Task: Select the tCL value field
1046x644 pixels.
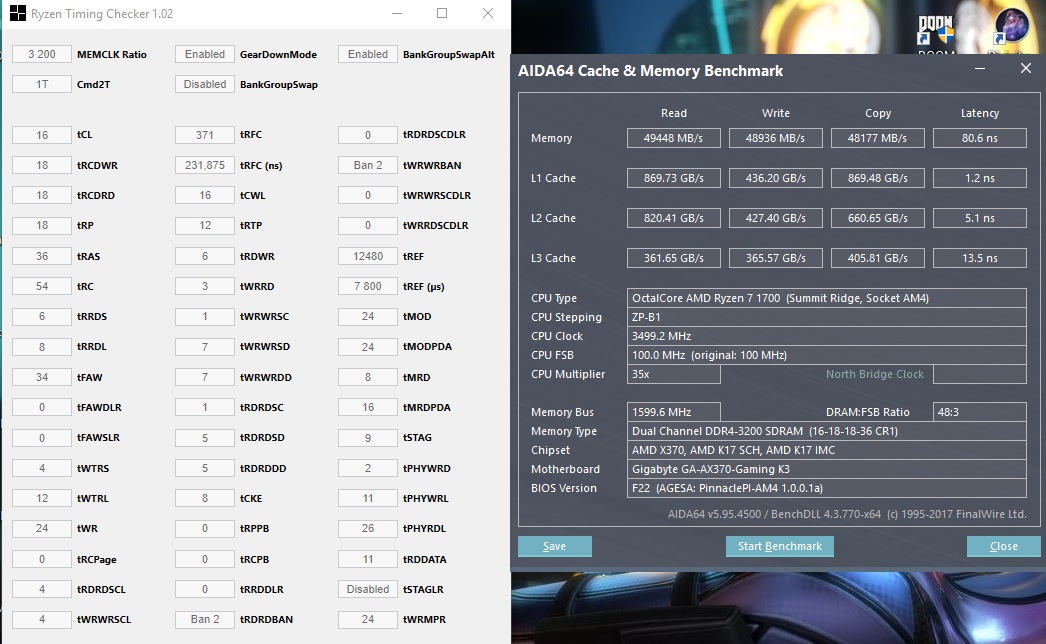Action: (42, 135)
